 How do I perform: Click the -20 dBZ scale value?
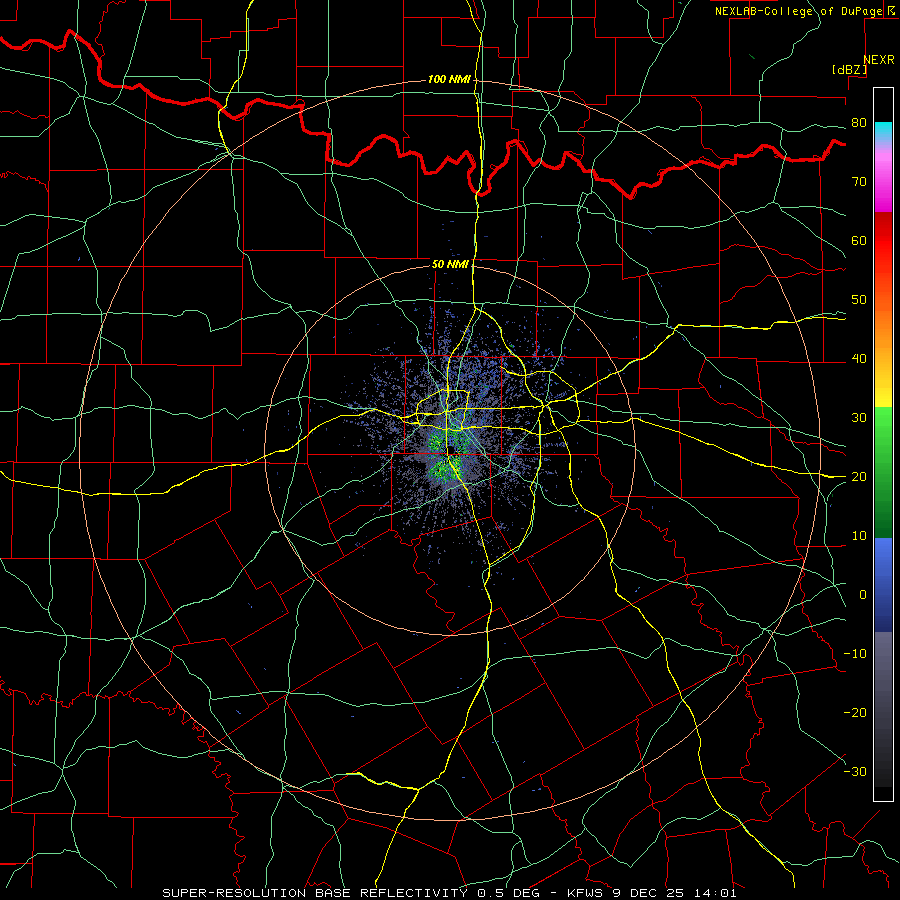[x=855, y=713]
